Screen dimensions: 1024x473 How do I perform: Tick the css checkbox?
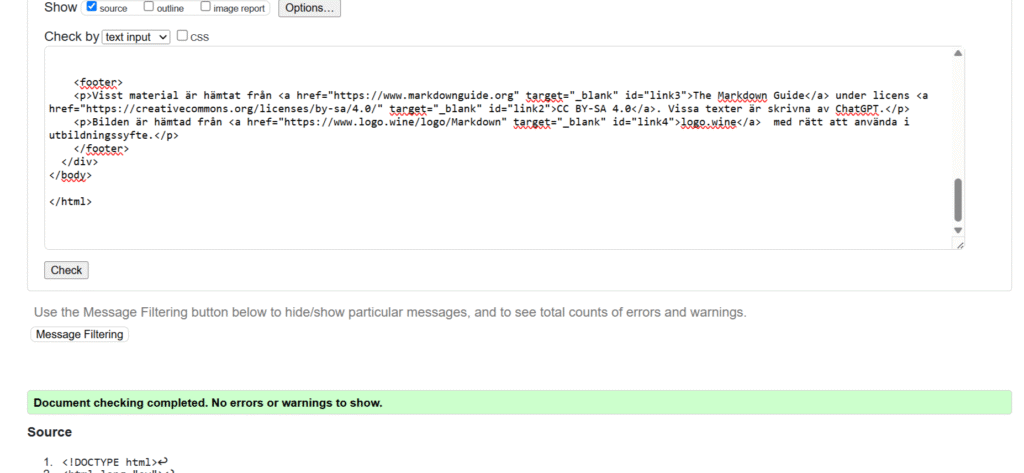click(182, 36)
